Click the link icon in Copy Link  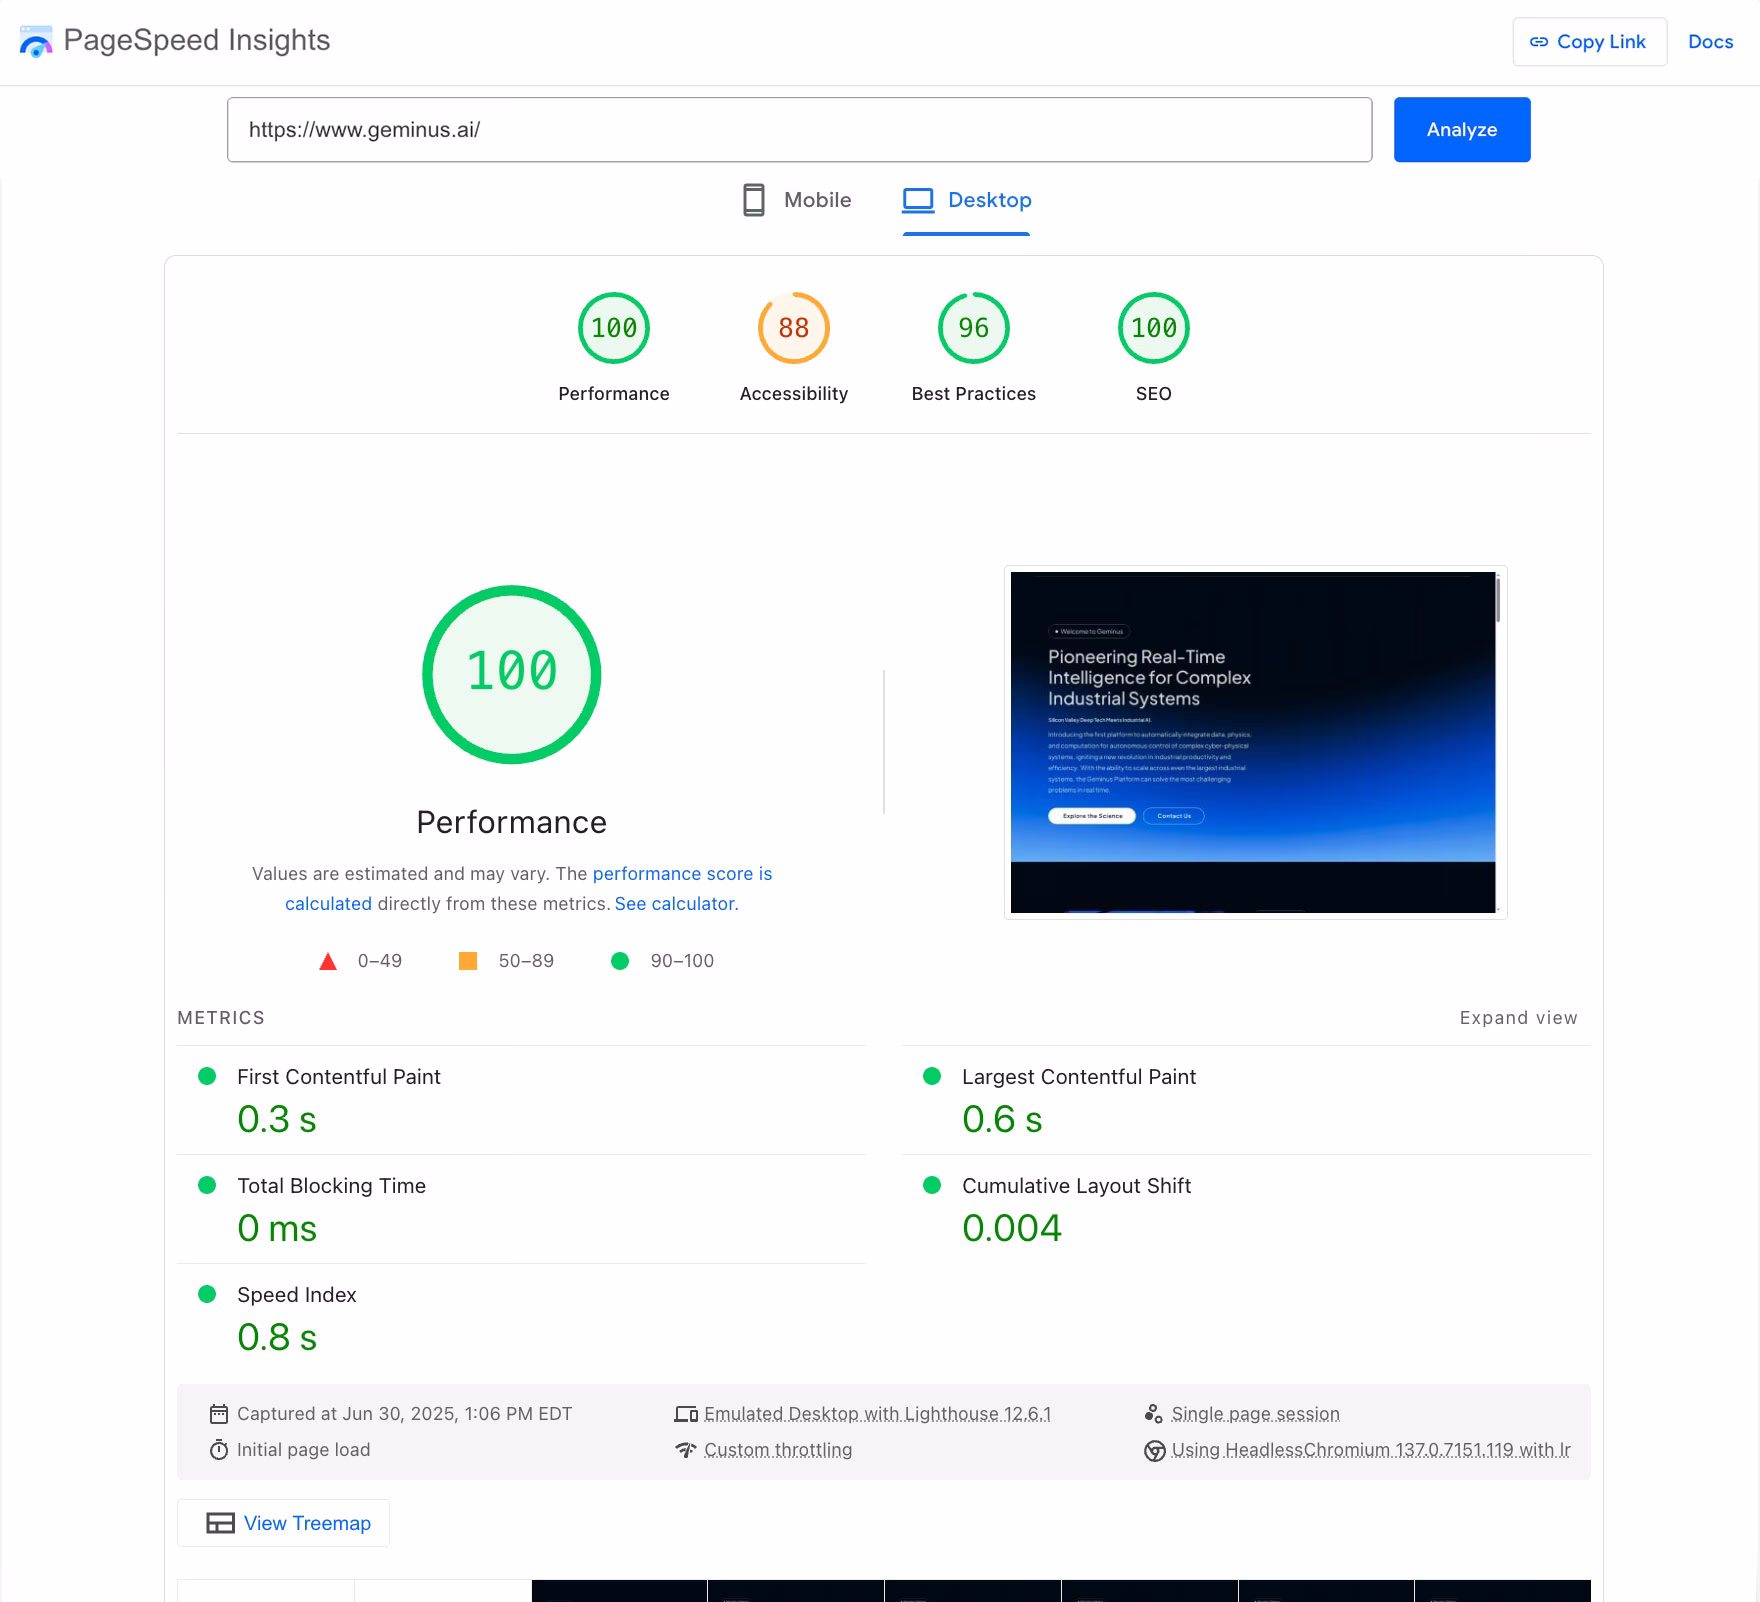point(1539,42)
